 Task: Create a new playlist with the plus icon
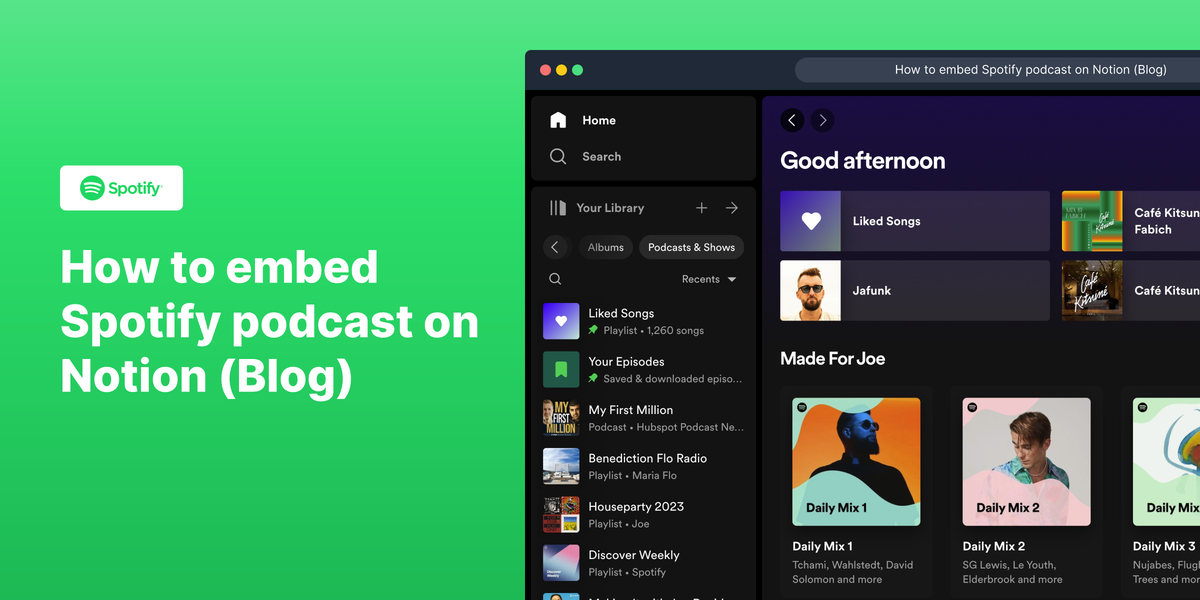point(701,208)
